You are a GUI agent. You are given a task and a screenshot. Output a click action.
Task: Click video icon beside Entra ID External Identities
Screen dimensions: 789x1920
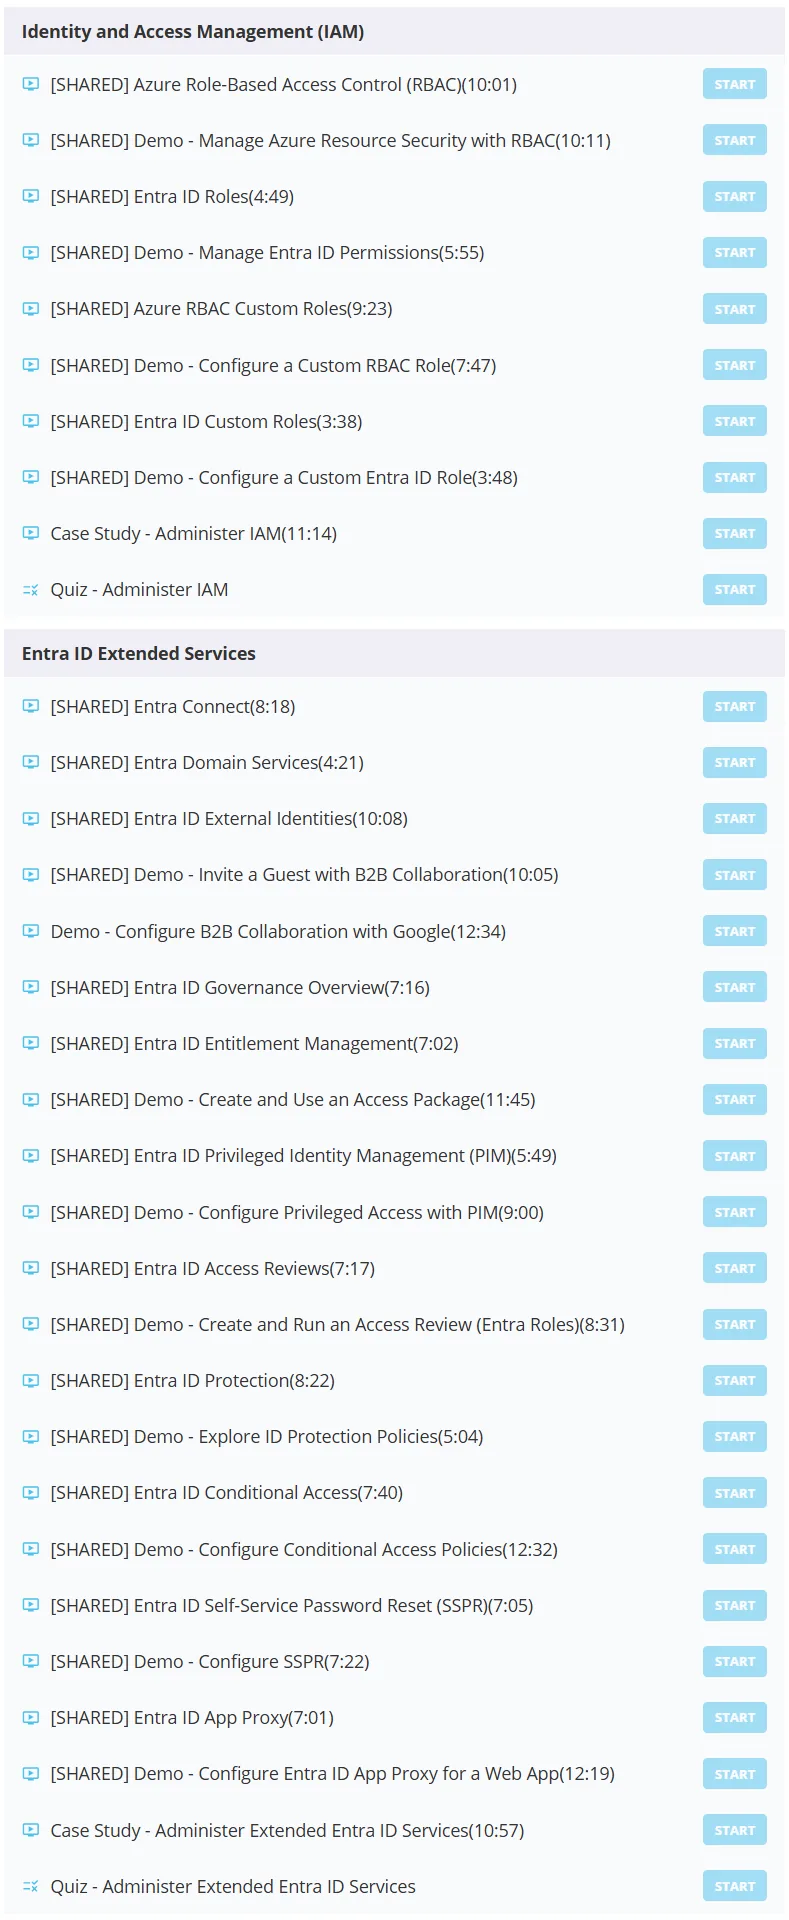[30, 818]
